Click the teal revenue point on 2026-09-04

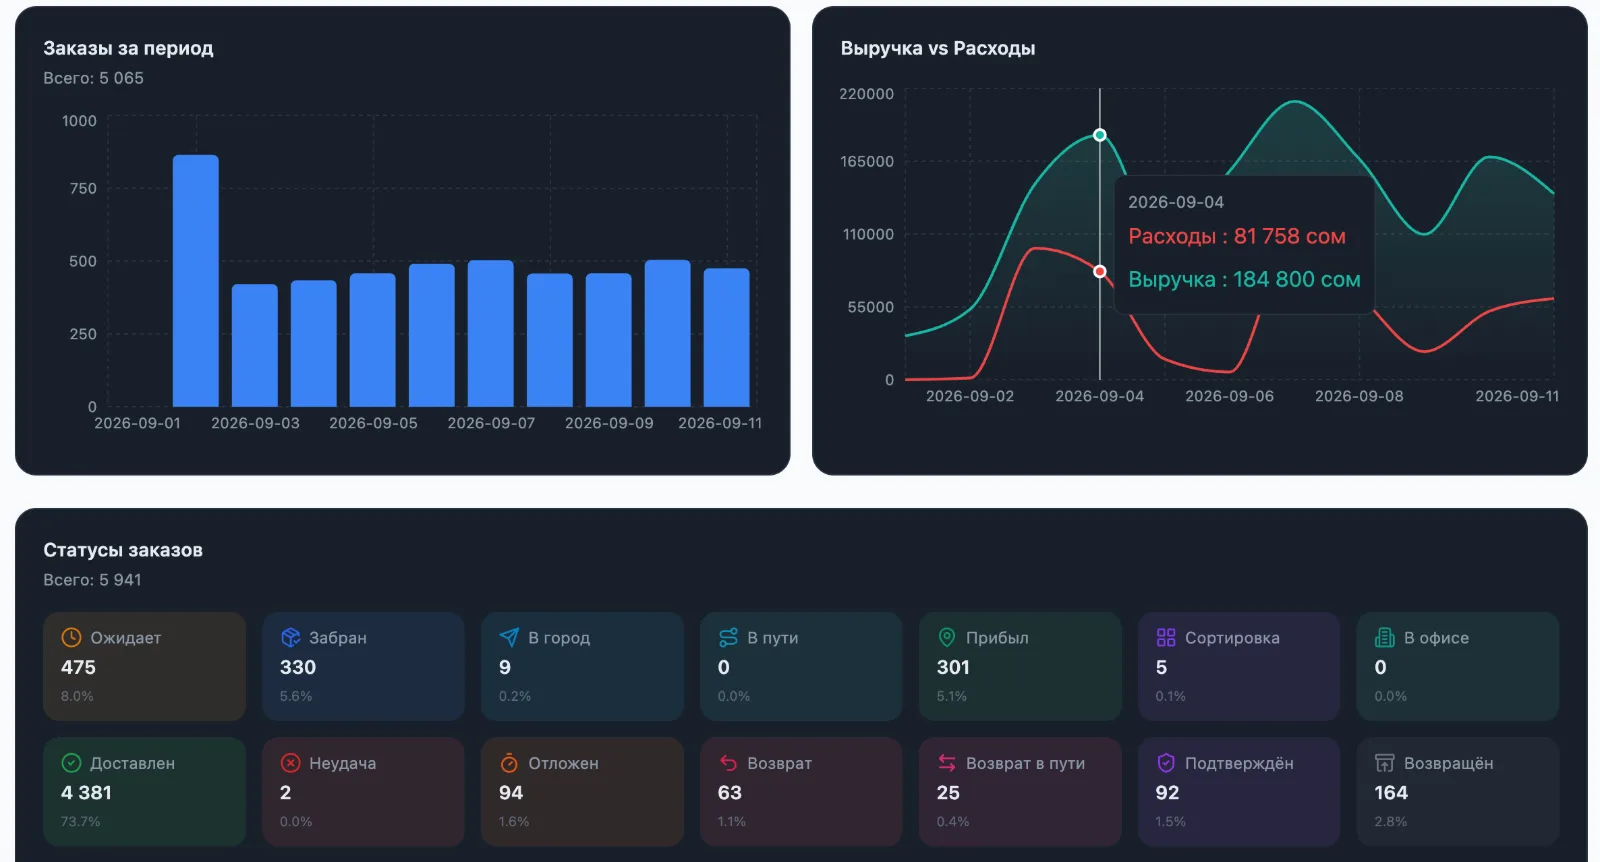[x=1100, y=135]
